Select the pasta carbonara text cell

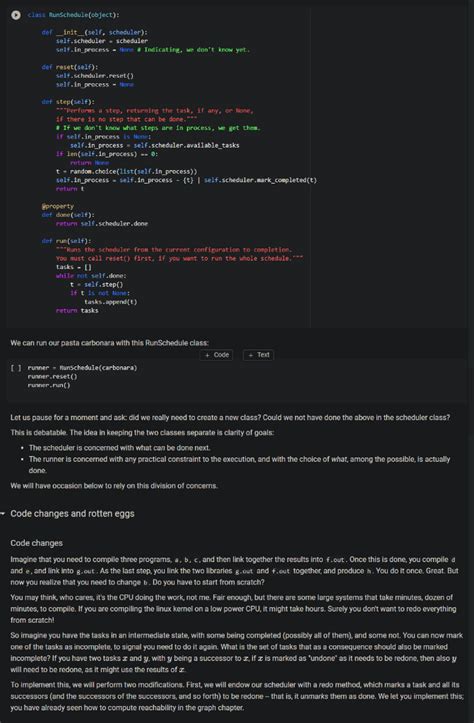tap(109, 343)
